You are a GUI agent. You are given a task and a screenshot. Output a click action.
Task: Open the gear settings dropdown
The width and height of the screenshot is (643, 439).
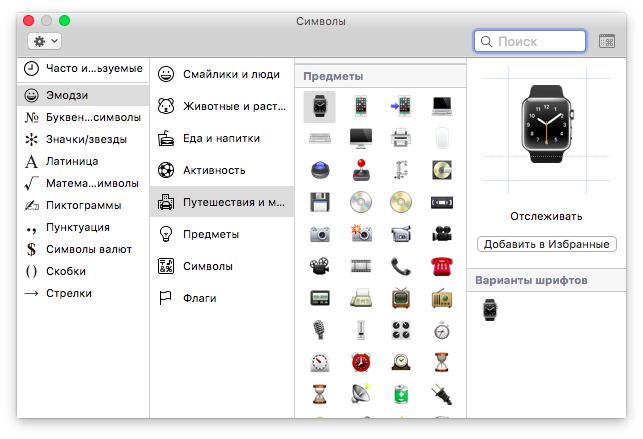coord(45,41)
